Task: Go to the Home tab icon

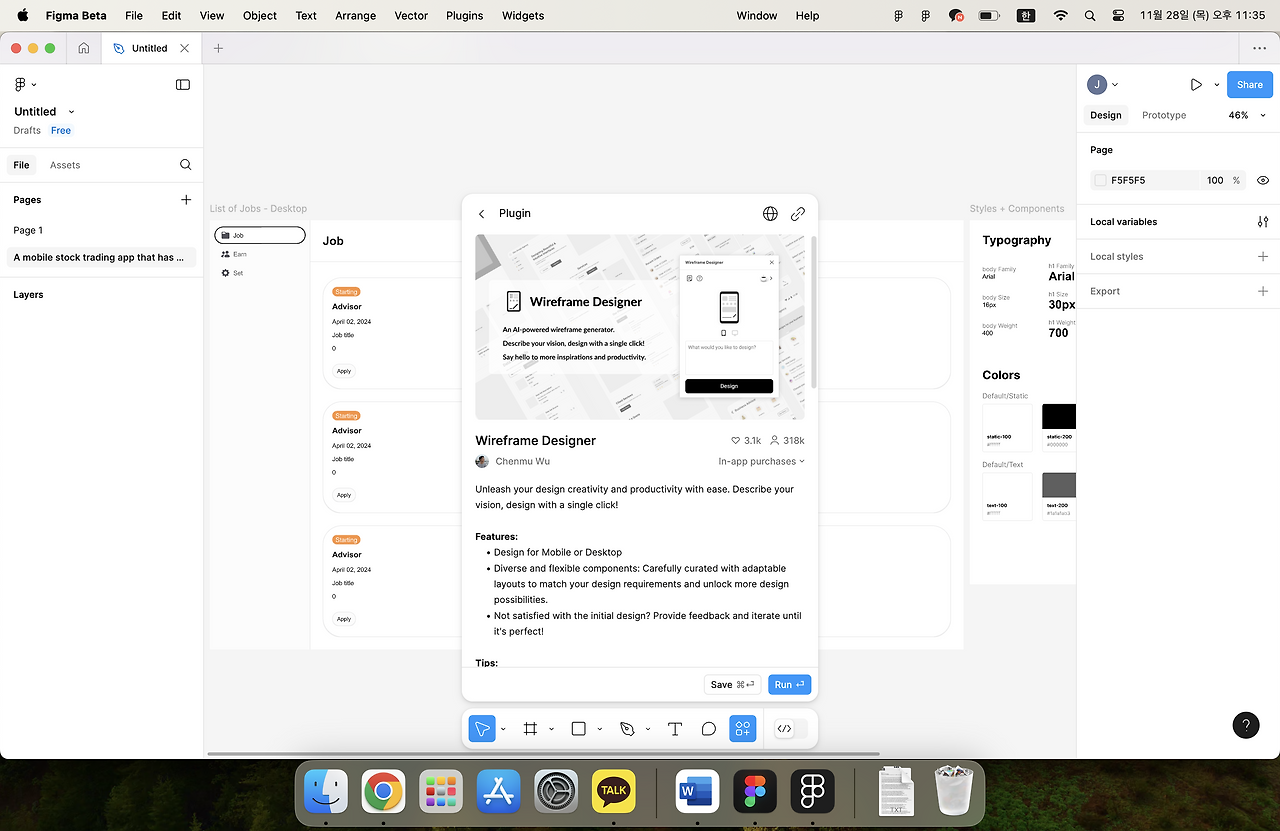Action: (84, 48)
